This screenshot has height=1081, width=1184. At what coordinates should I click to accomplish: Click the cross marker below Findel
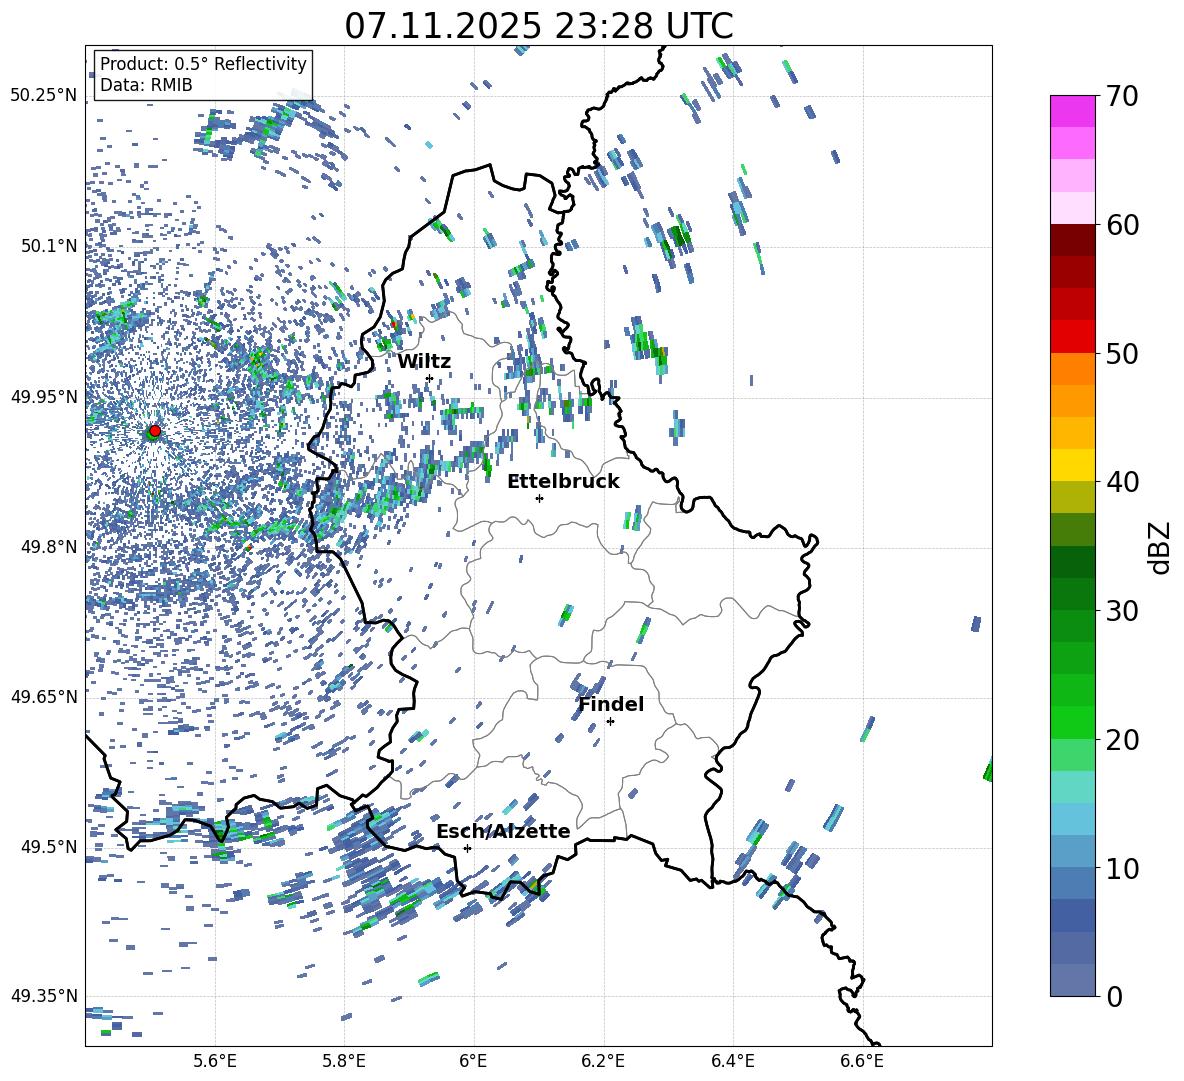pos(610,722)
